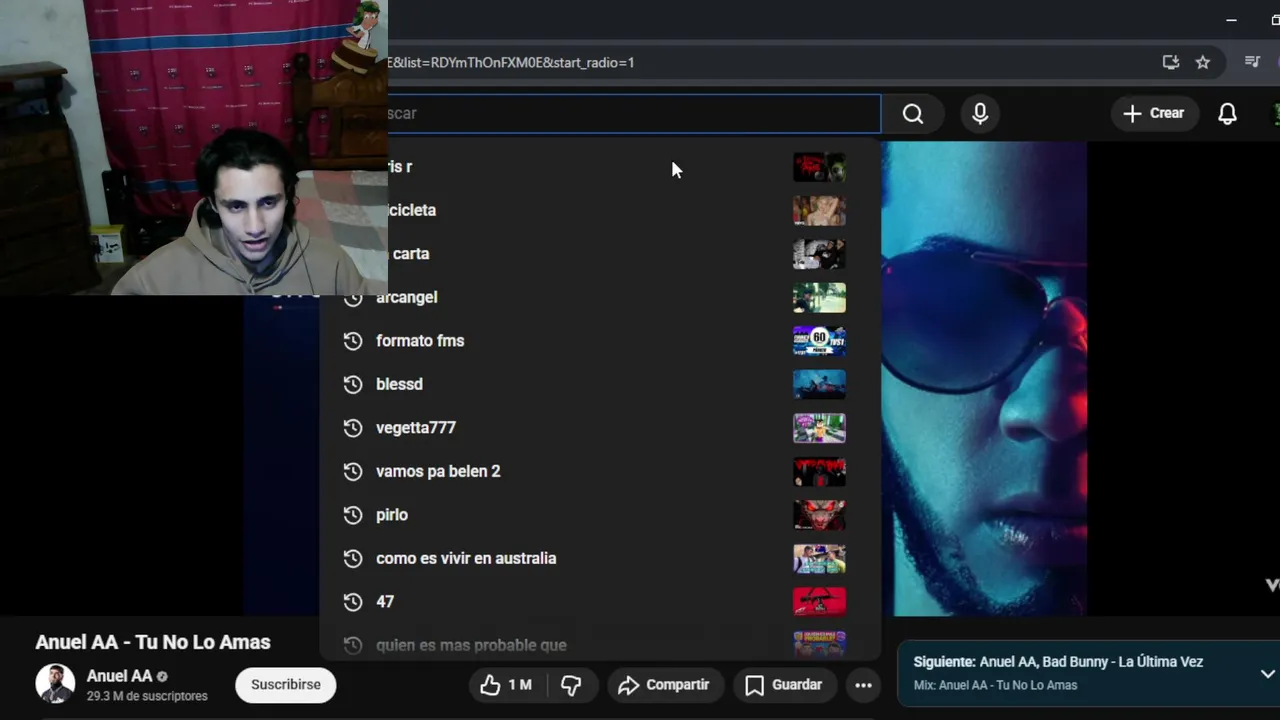Select the 'pirlo' search suggestion
Image resolution: width=1280 pixels, height=720 pixels.
(x=600, y=515)
